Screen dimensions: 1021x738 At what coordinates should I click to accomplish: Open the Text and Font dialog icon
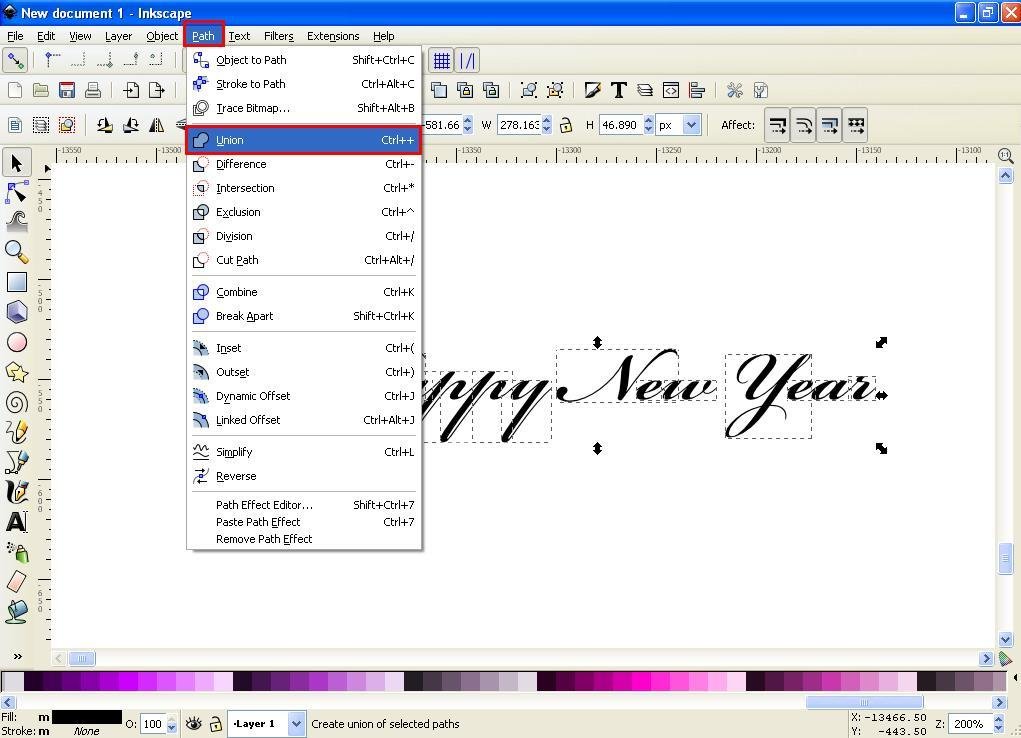[619, 90]
